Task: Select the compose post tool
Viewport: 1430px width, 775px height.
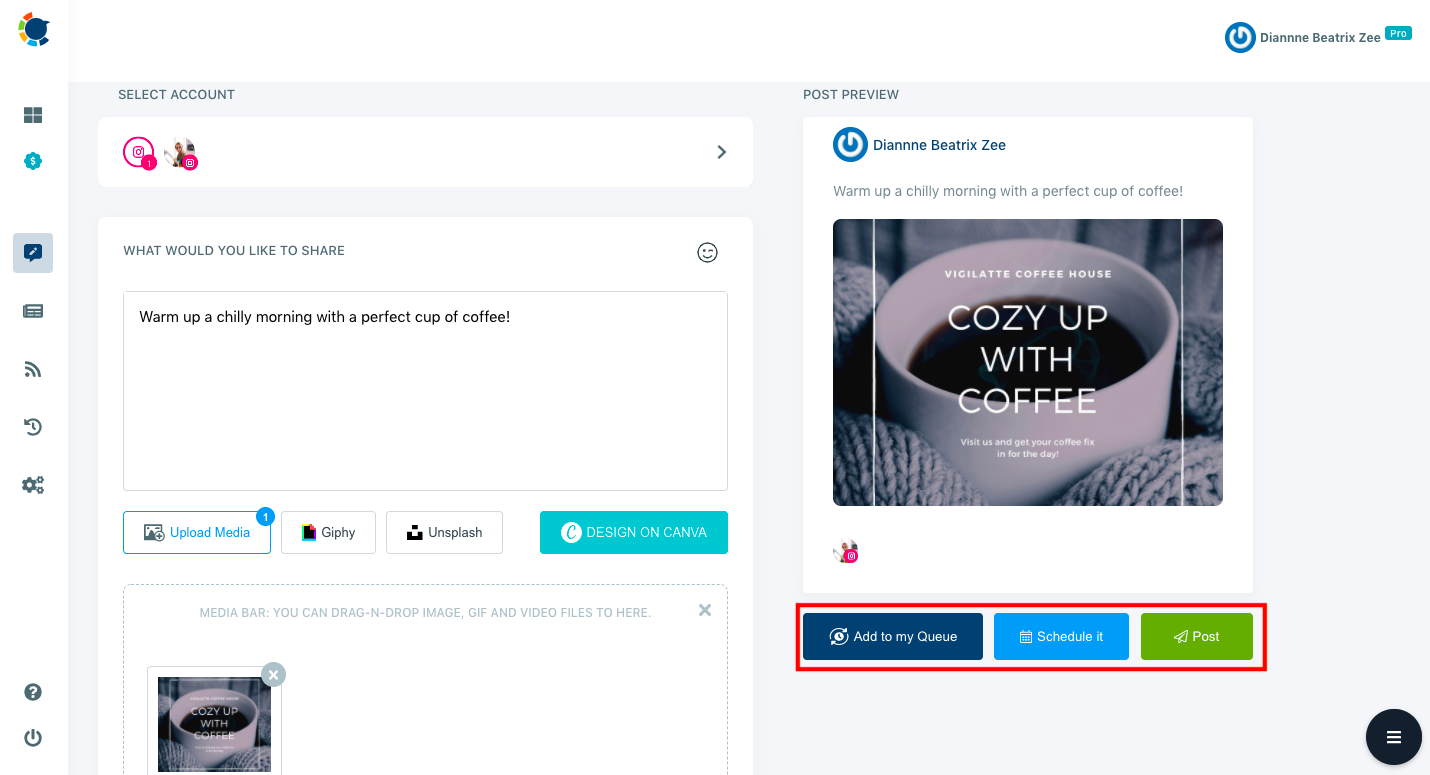Action: click(33, 252)
